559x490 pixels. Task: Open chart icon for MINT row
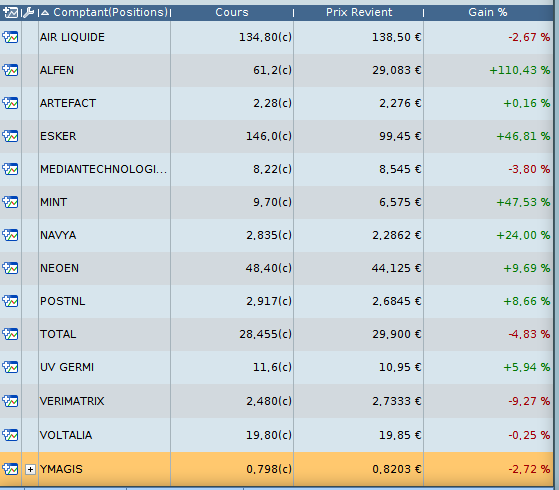tap(10, 202)
